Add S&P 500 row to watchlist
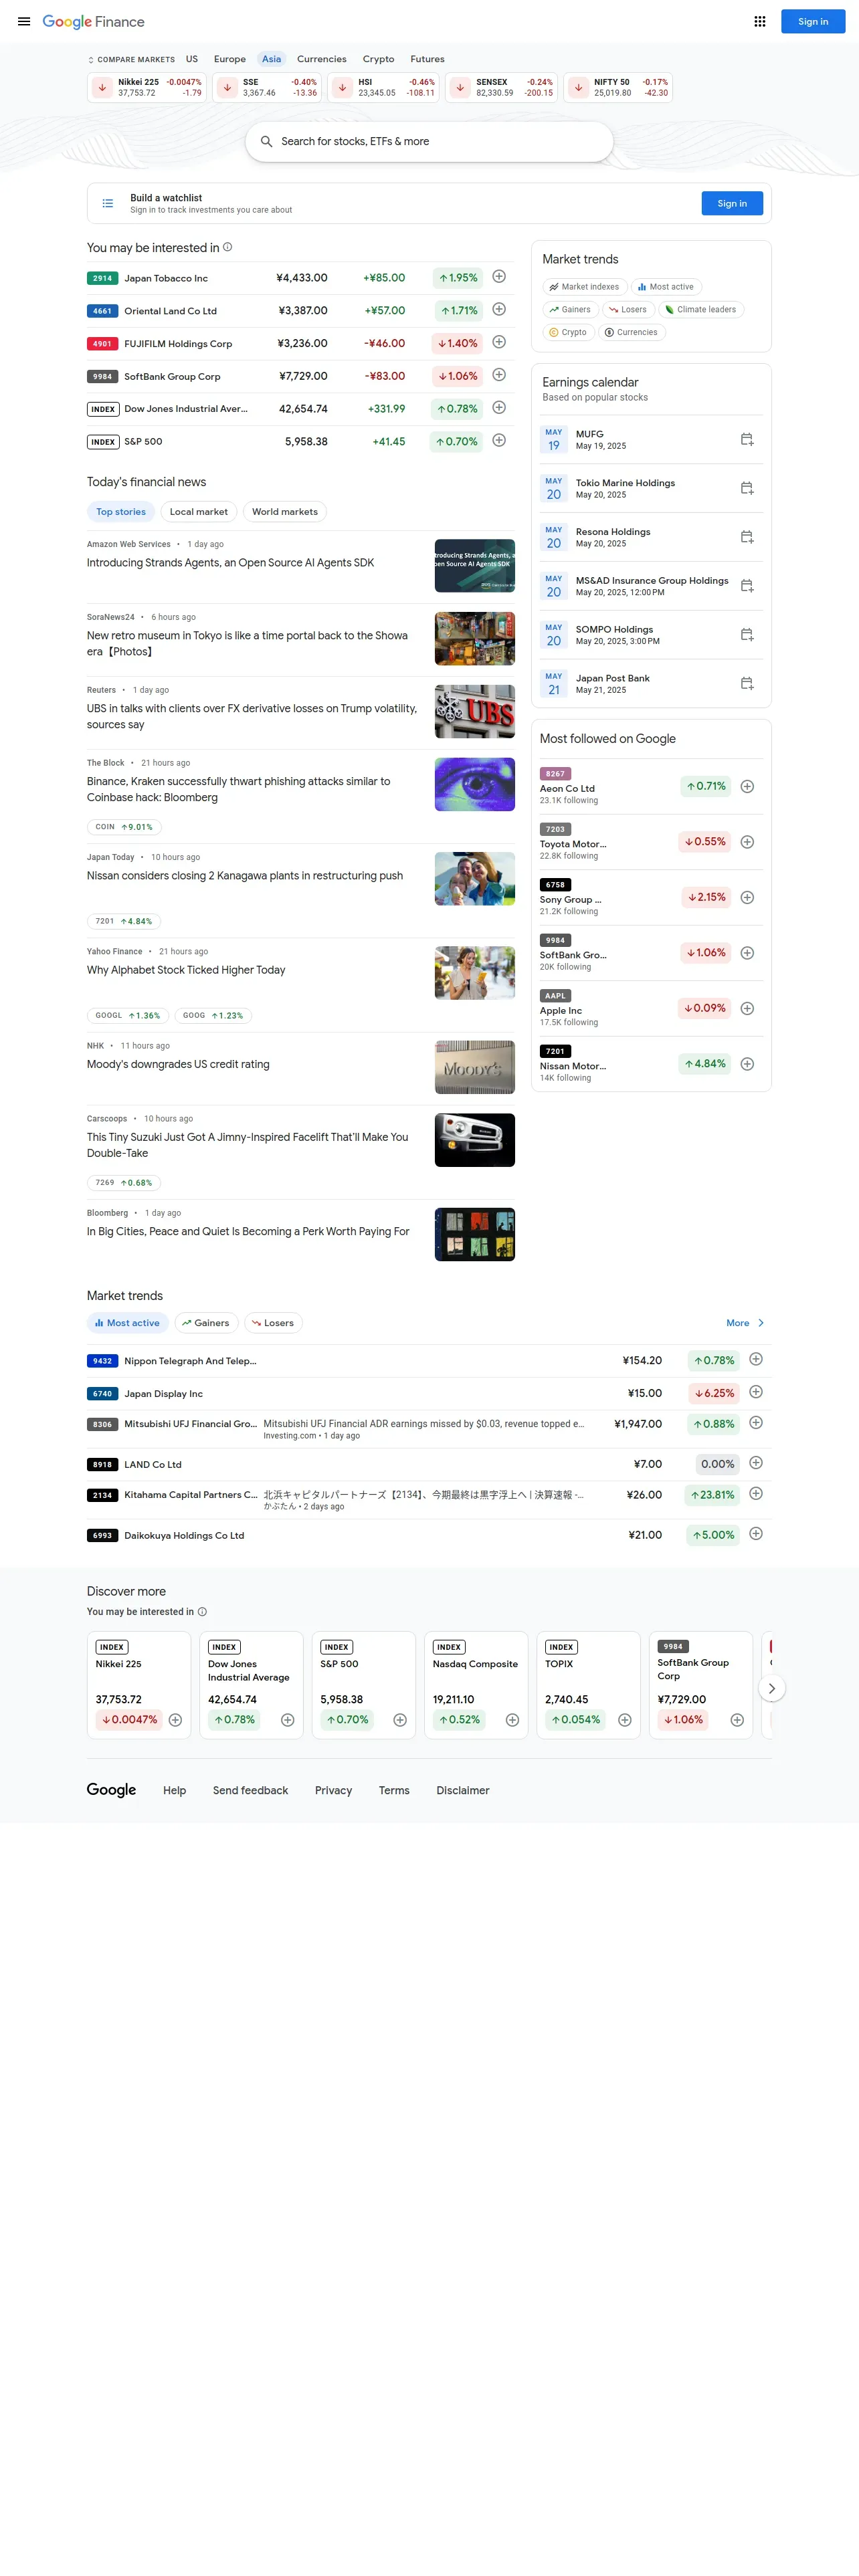 [499, 440]
